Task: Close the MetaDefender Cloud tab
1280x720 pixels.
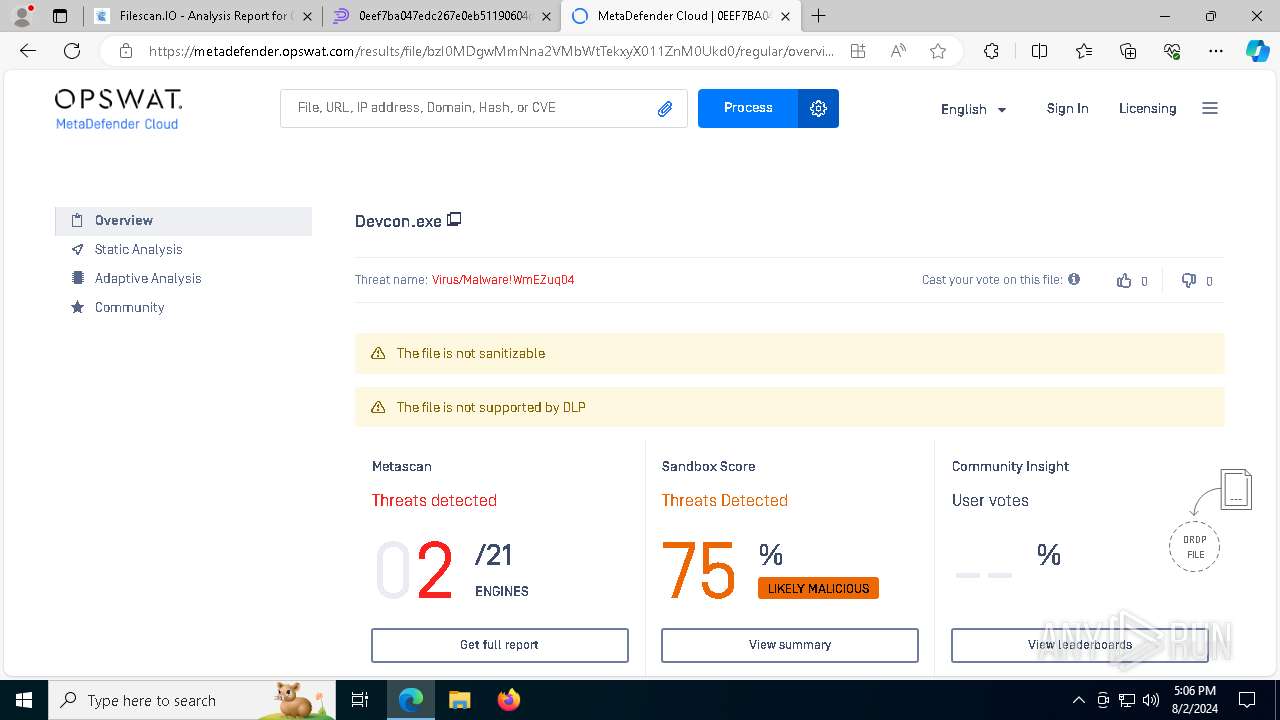Action: point(785,16)
